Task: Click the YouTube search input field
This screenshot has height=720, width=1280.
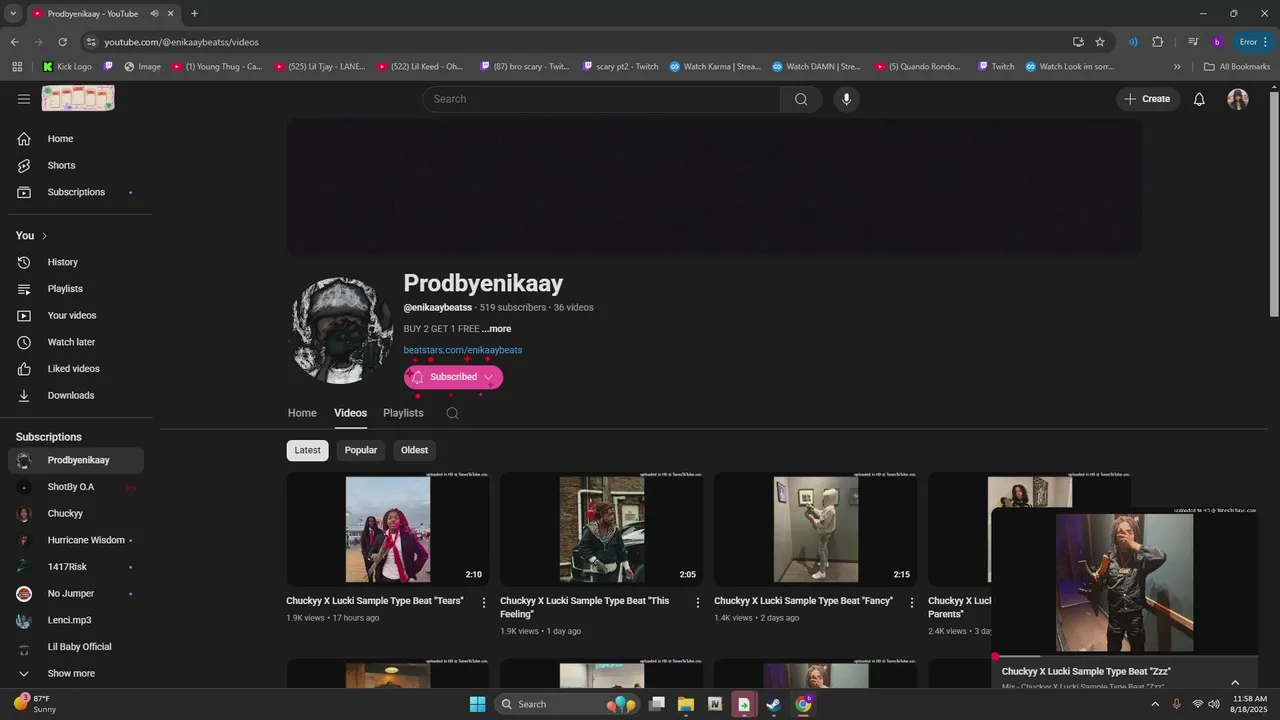Action: (x=602, y=99)
